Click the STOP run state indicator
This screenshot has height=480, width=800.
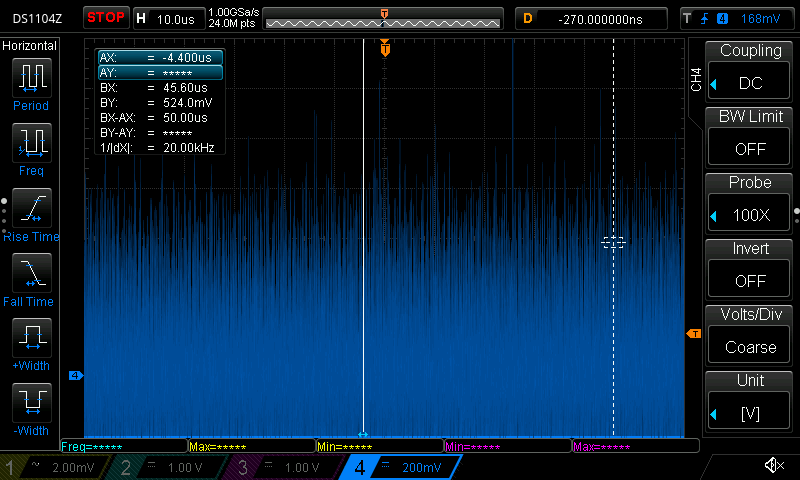coord(106,18)
